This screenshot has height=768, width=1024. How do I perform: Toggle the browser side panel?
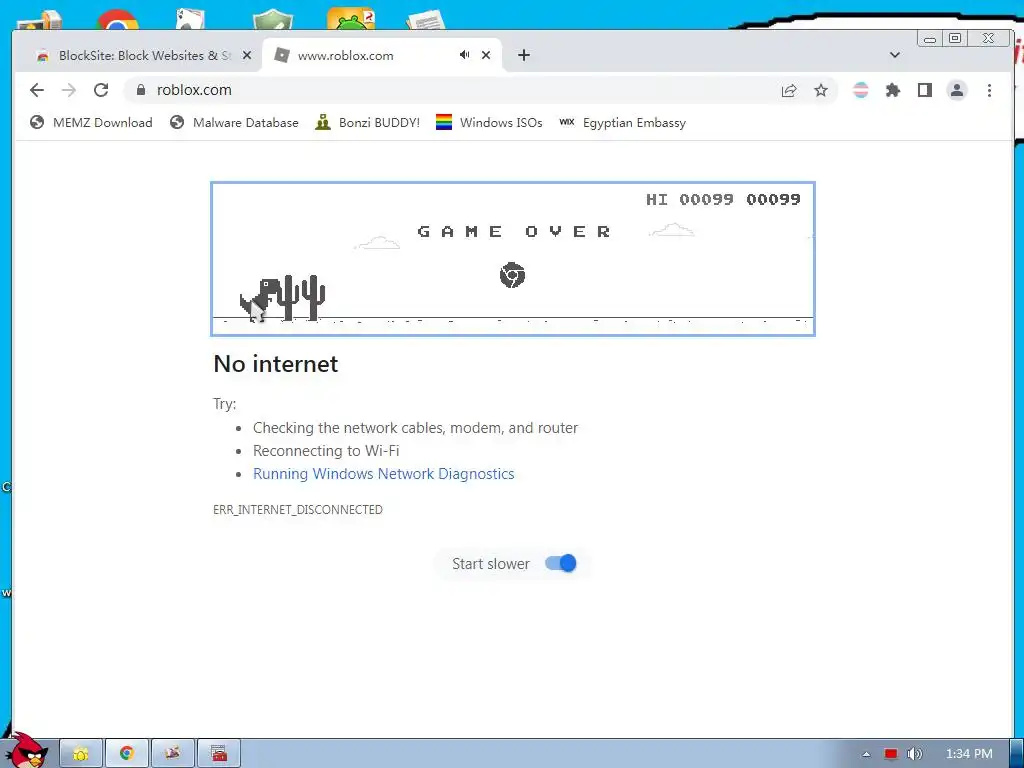925,90
